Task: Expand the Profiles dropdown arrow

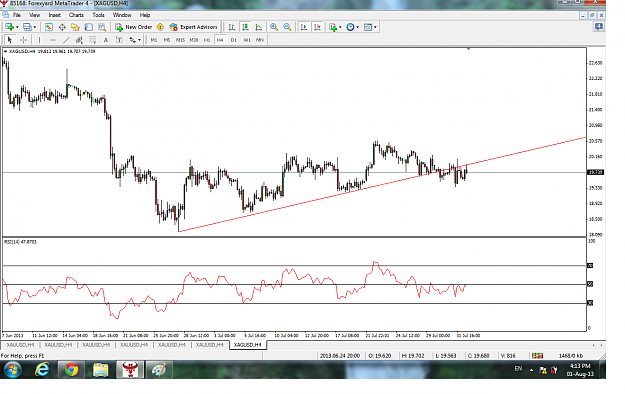Action: tap(35, 27)
